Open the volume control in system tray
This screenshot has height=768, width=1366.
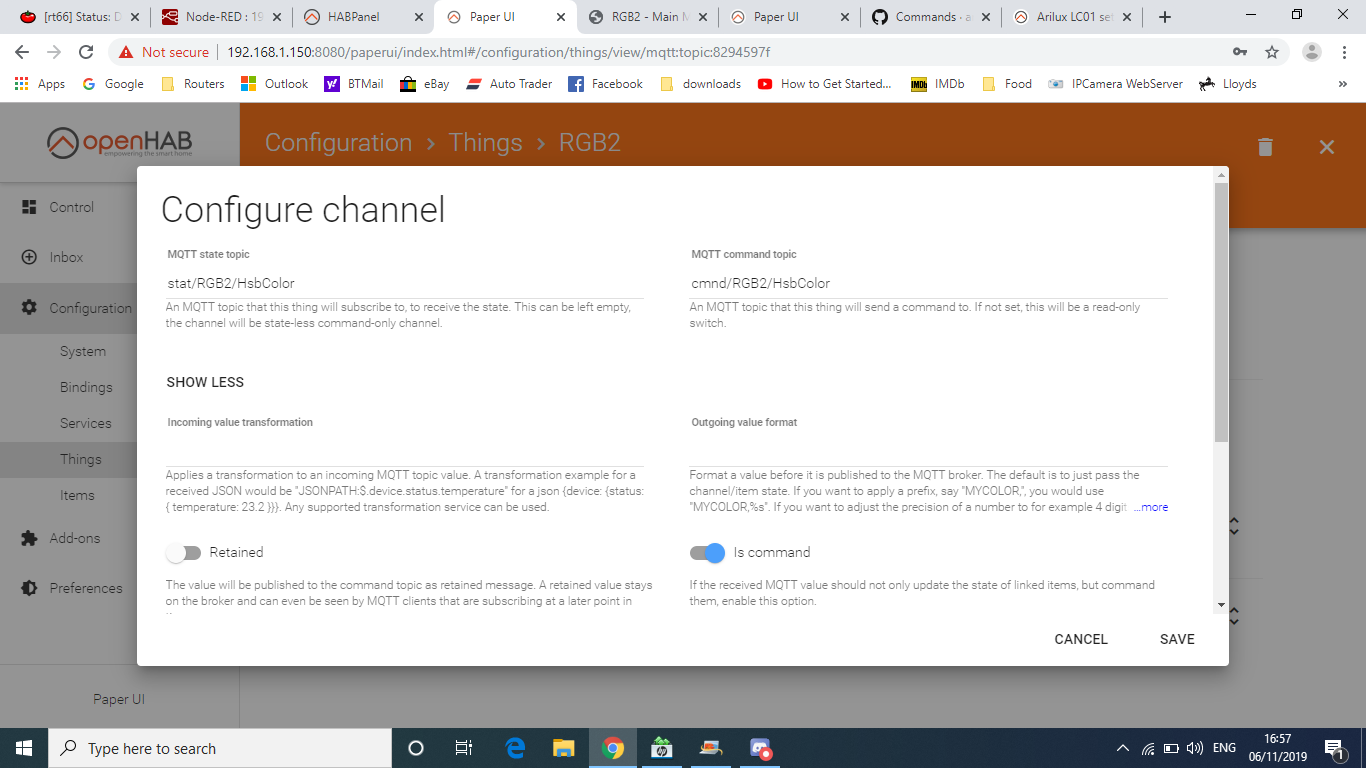point(1194,748)
